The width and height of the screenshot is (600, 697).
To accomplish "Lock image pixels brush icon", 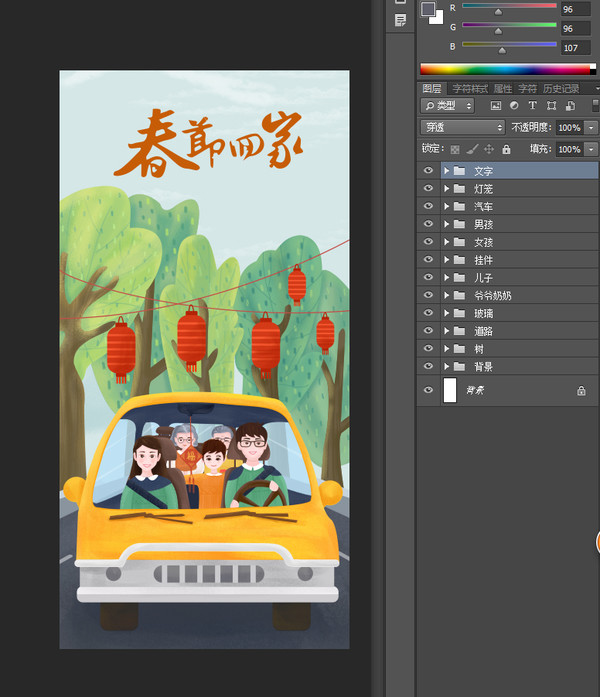I will pyautogui.click(x=472, y=149).
